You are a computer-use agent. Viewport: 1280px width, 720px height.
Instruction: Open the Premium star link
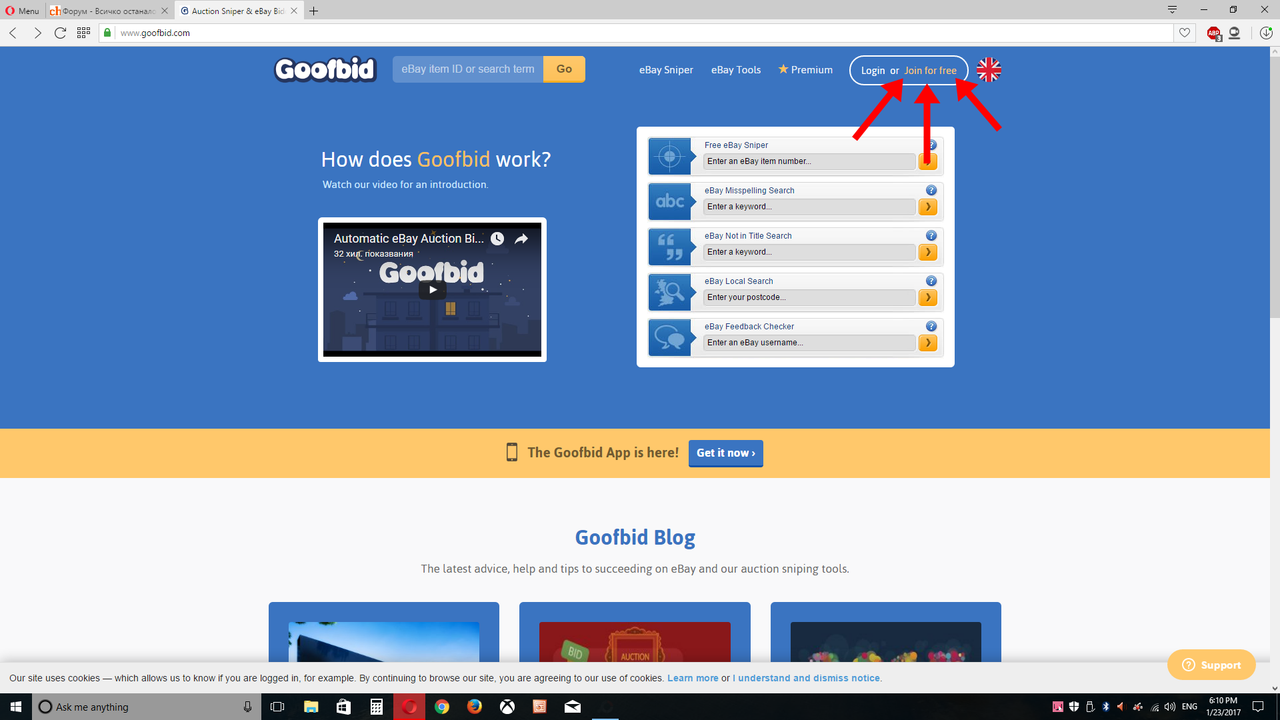pyautogui.click(x=806, y=70)
